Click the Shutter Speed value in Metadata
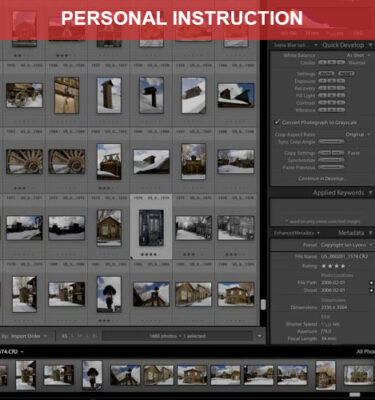The image size is (375, 400). point(330,324)
